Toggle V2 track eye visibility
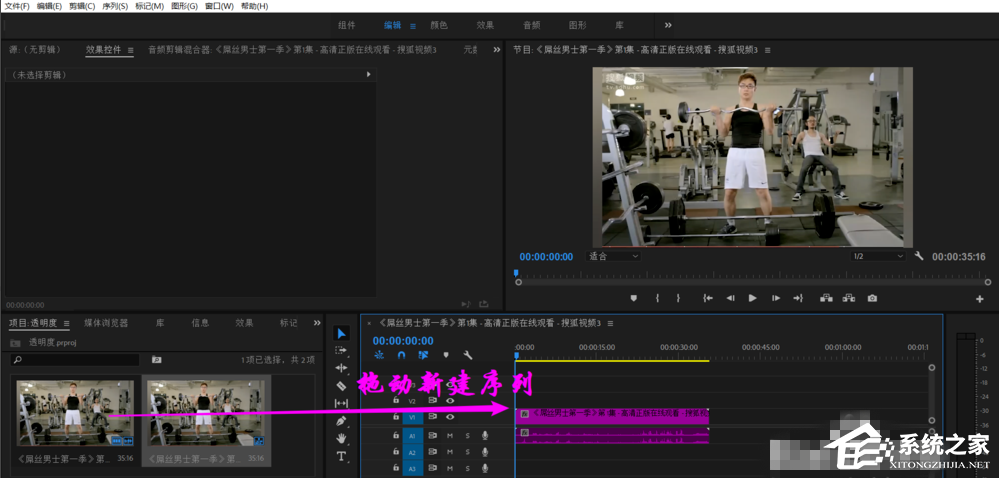This screenshot has height=478, width=999. tap(450, 400)
